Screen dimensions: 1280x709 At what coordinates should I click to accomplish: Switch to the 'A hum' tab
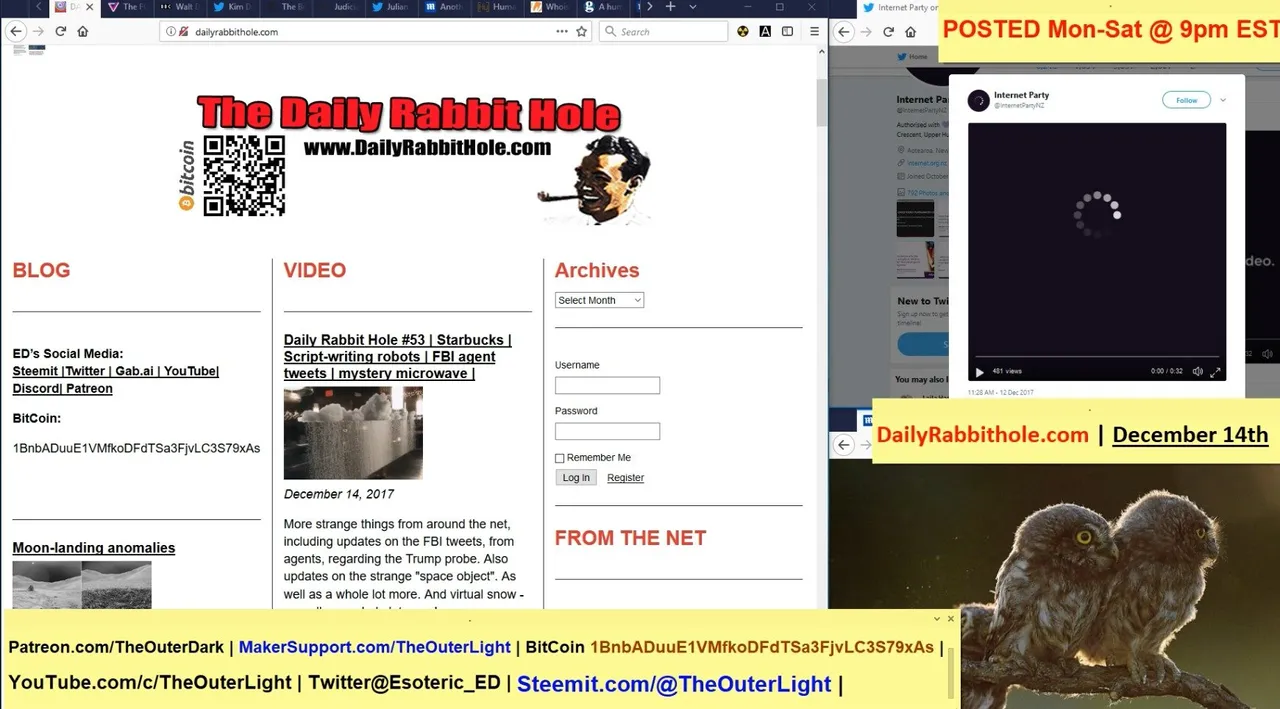click(604, 7)
